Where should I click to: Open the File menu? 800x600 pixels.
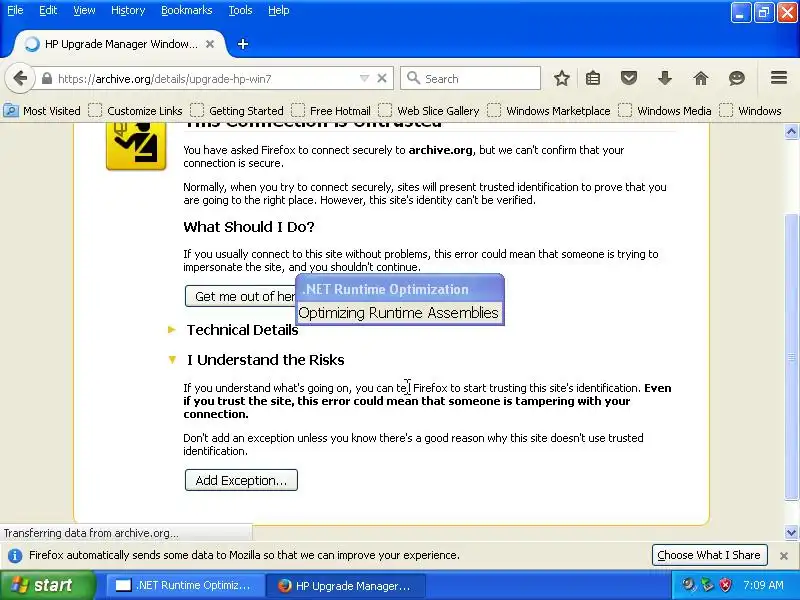[x=15, y=10]
